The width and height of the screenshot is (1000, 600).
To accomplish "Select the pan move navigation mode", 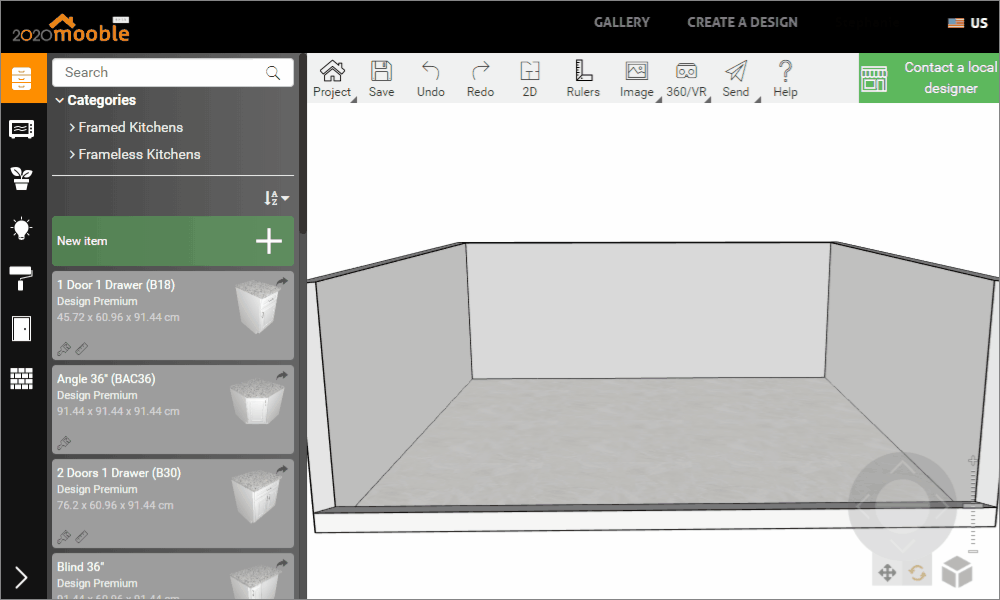I will click(x=887, y=573).
